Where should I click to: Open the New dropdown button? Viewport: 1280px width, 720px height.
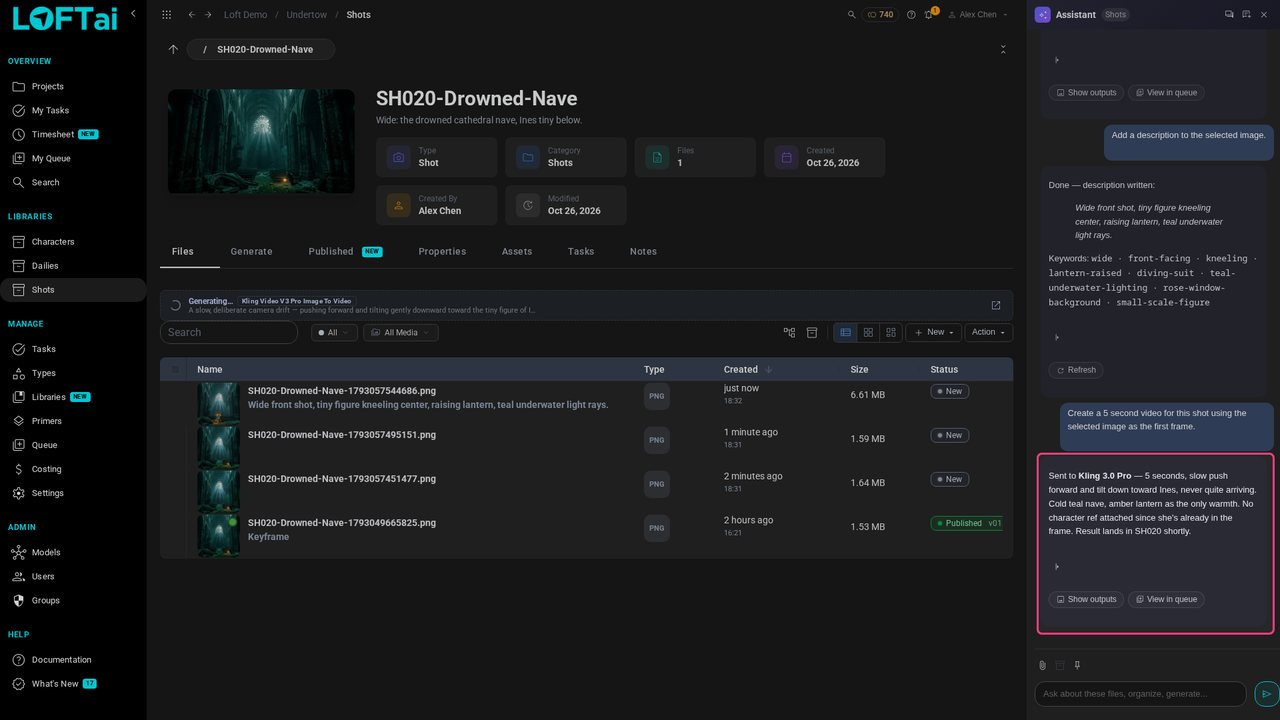(x=934, y=332)
